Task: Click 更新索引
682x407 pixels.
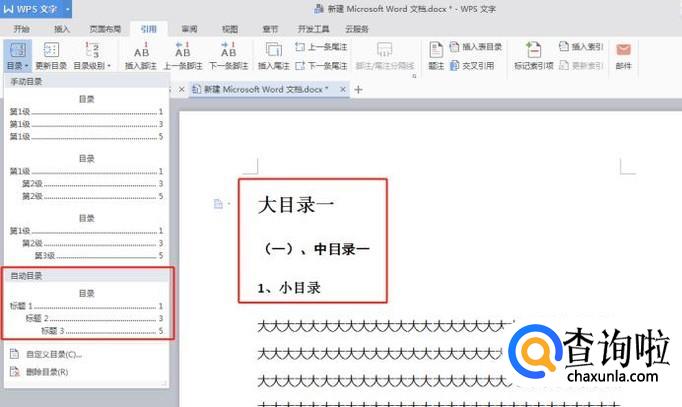Action: pyautogui.click(x=582, y=66)
